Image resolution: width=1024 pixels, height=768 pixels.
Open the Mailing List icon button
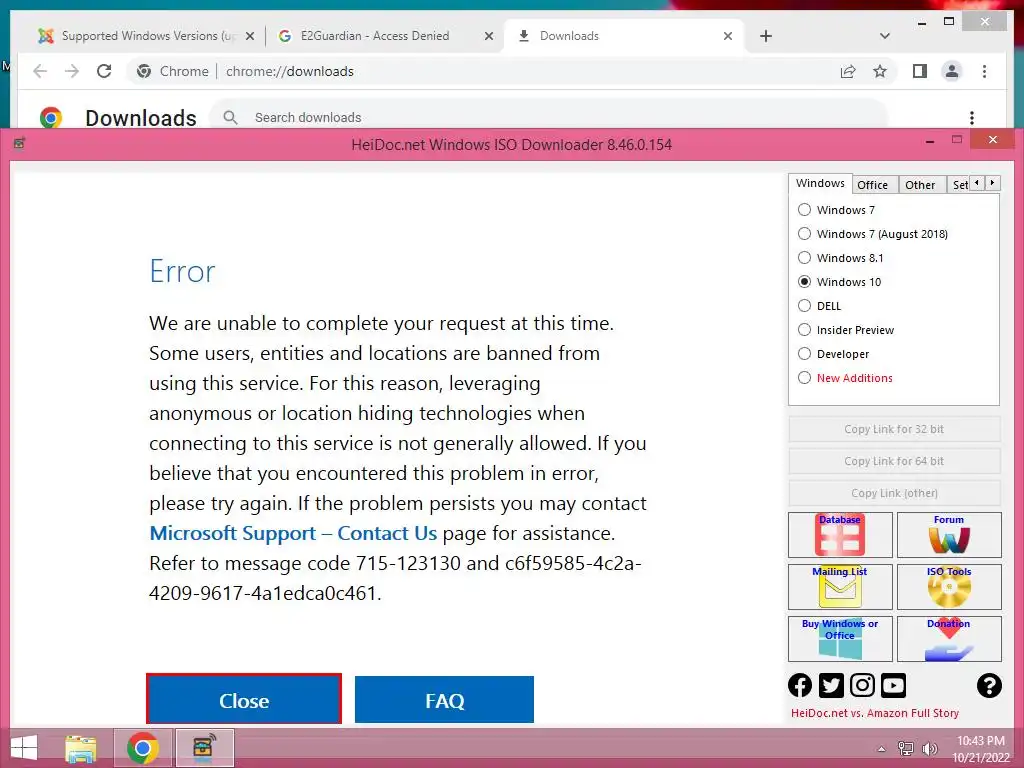tap(840, 586)
